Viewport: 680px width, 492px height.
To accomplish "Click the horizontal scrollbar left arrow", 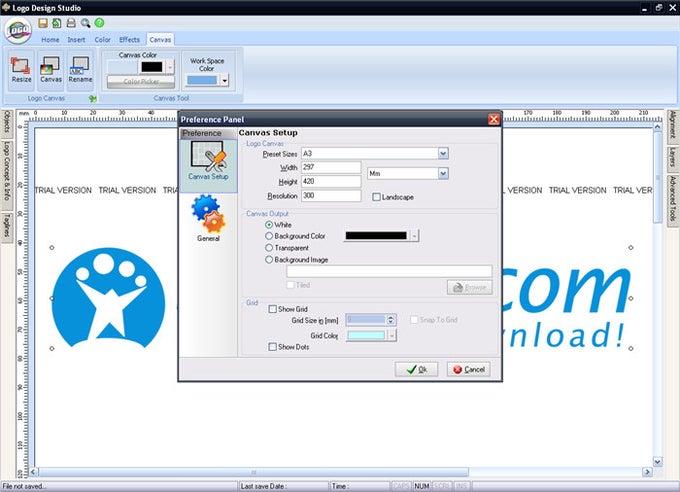I will point(33,472).
